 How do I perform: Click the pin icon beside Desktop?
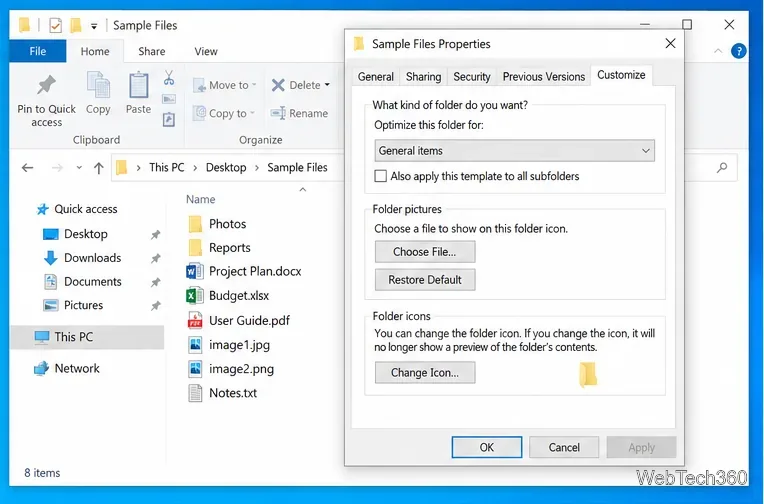pyautogui.click(x=155, y=234)
